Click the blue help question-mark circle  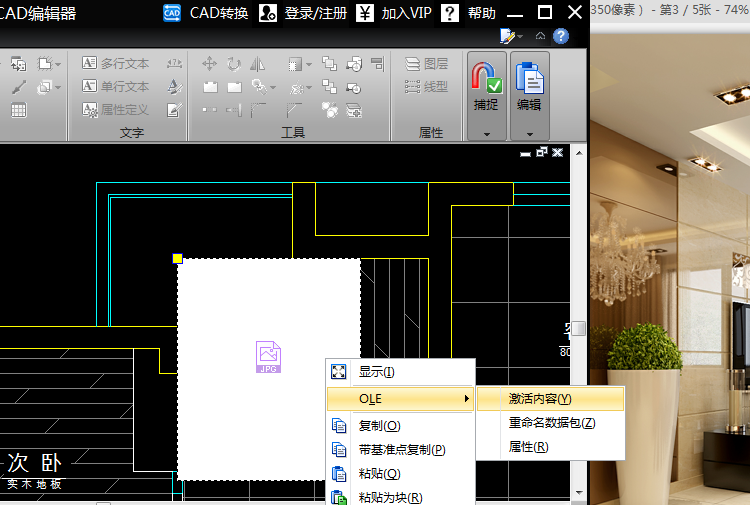pos(561,36)
